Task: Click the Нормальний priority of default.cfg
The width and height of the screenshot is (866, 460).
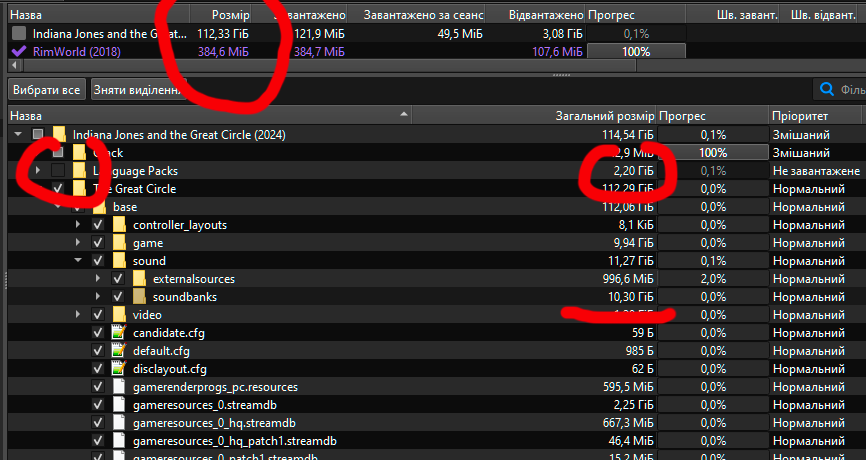Action: pyautogui.click(x=809, y=351)
